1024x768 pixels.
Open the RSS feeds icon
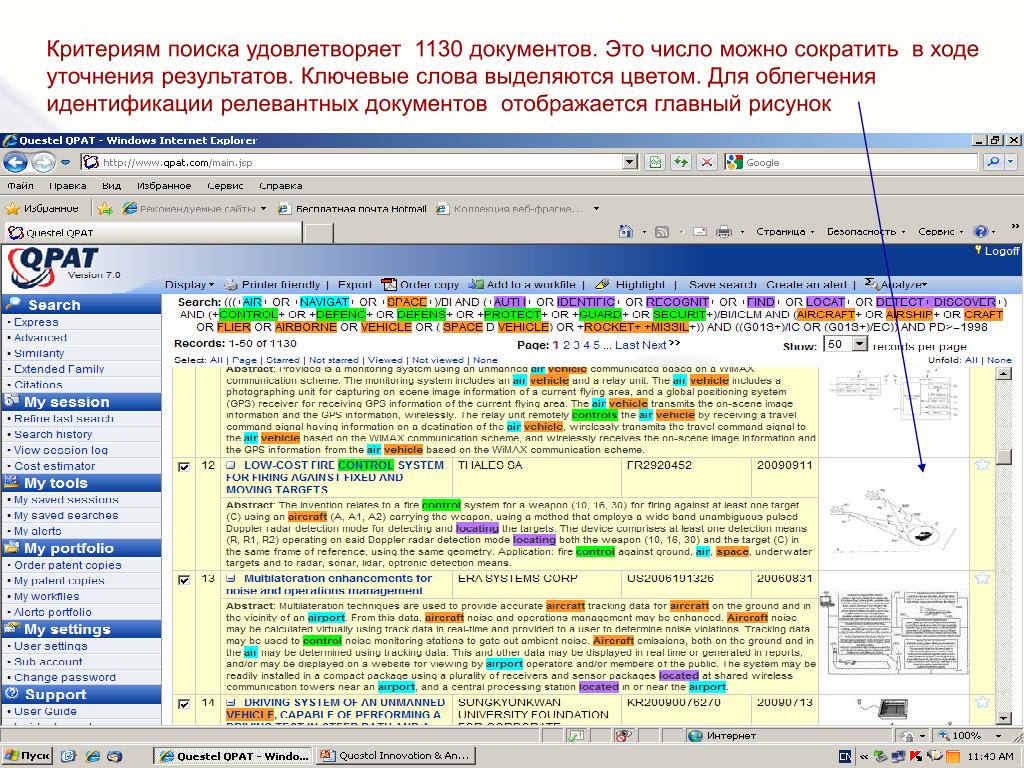pos(662,231)
